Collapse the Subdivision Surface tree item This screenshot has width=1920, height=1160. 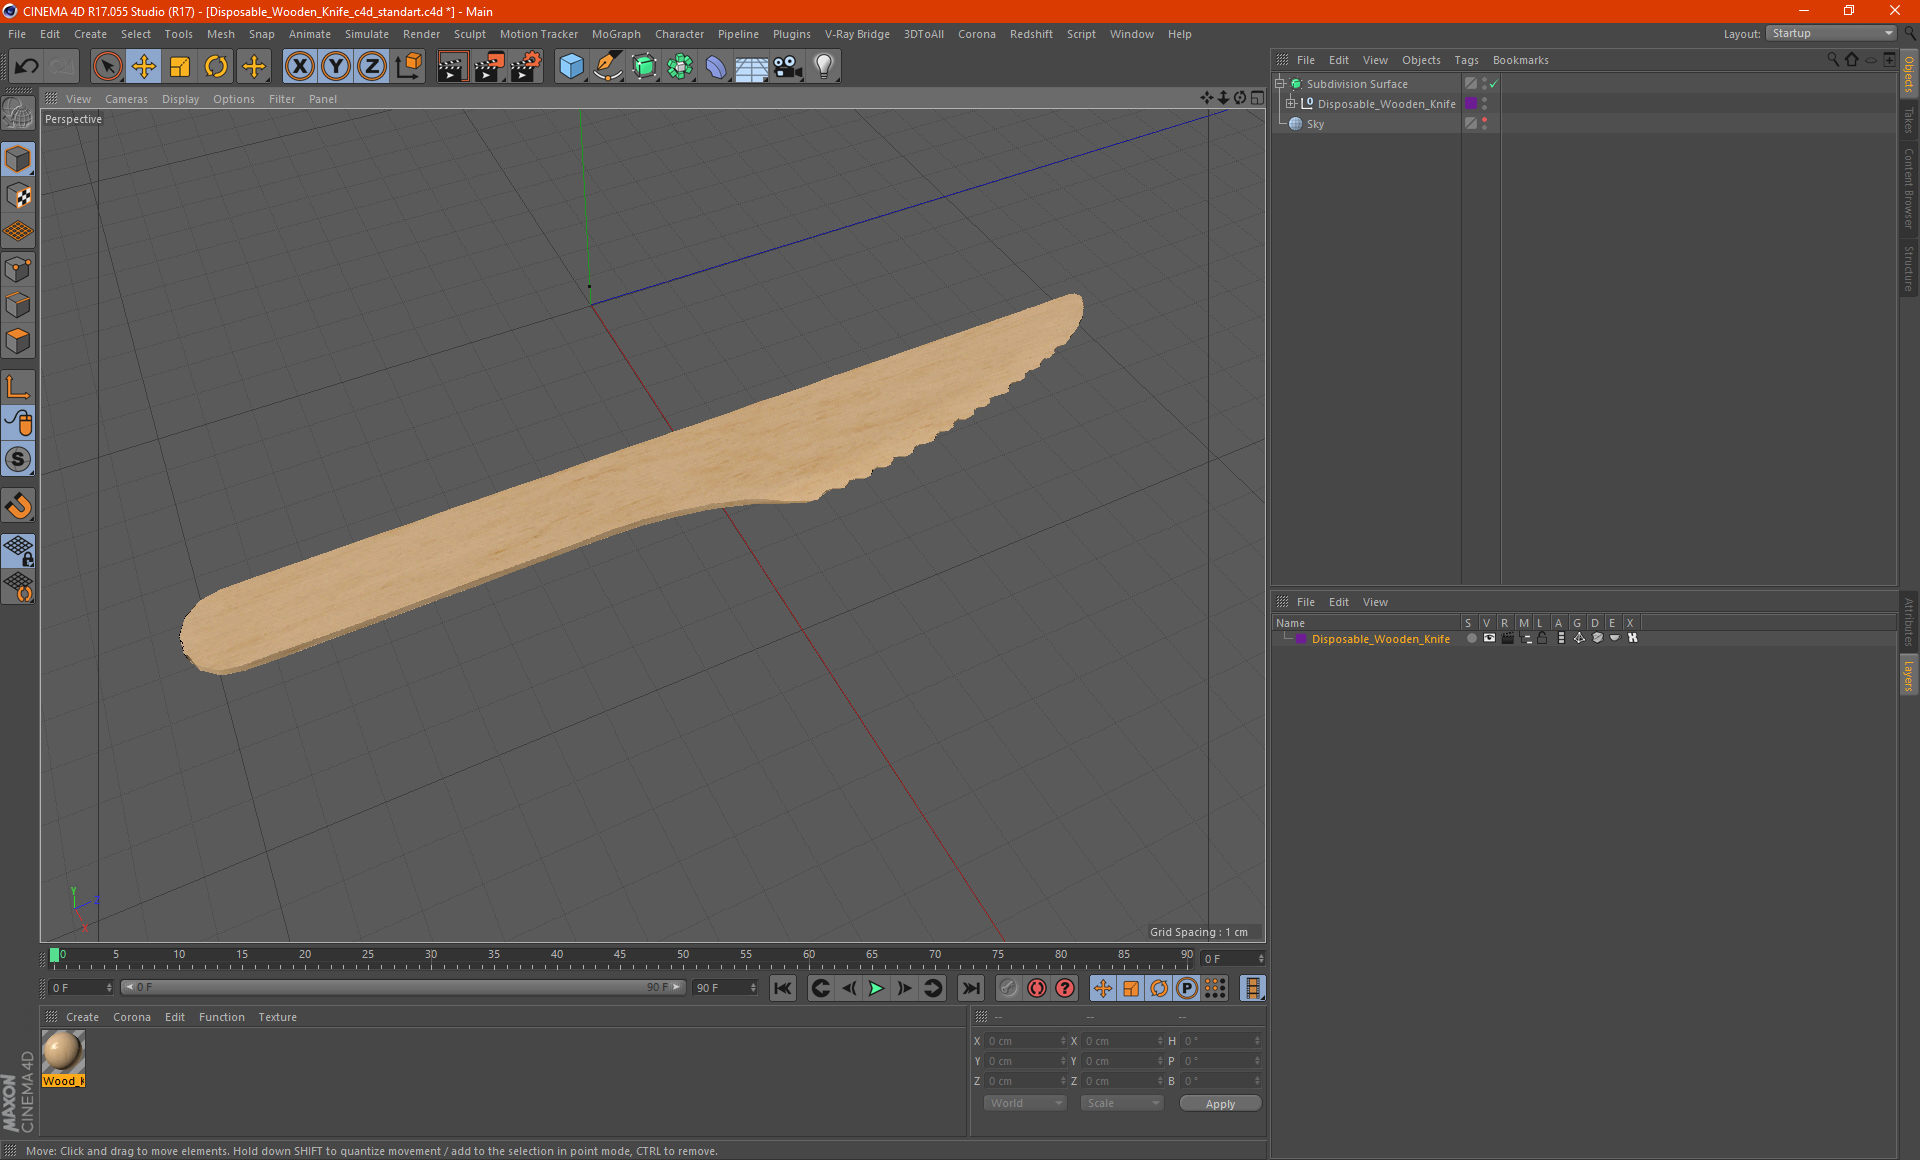click(1279, 84)
